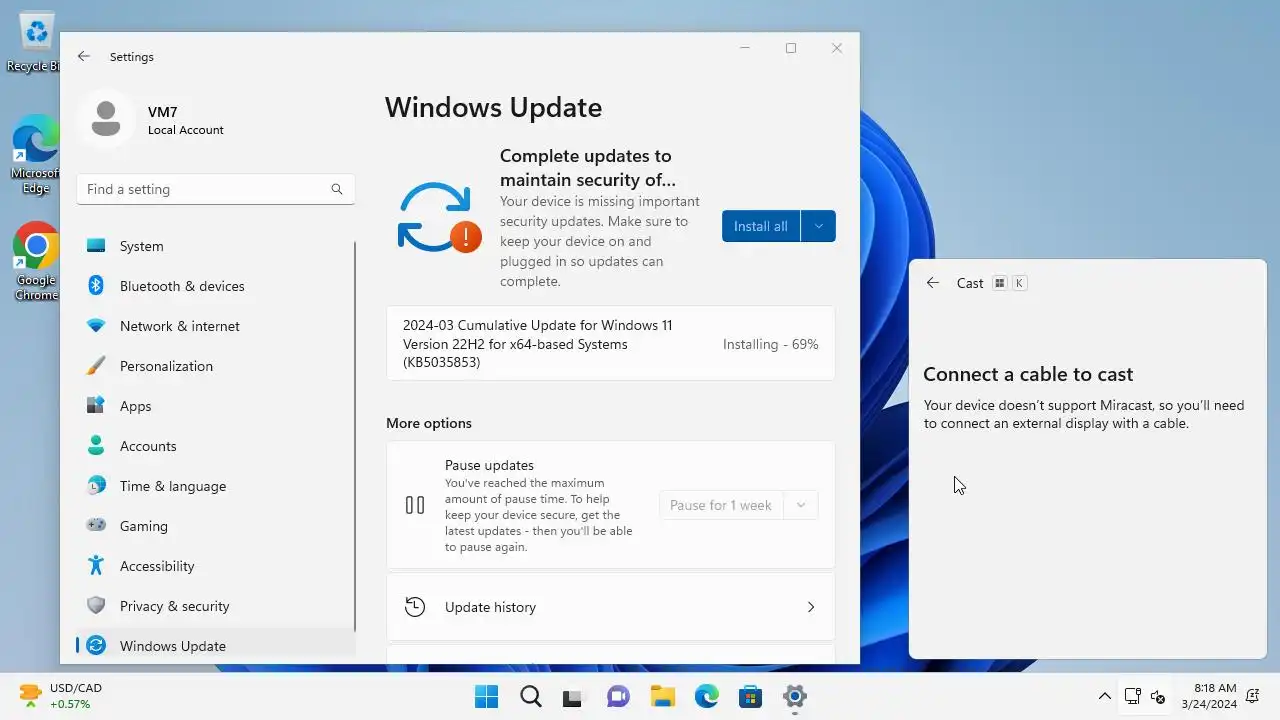The image size is (1280, 720).
Task: Open taskbar Search
Action: (x=531, y=697)
